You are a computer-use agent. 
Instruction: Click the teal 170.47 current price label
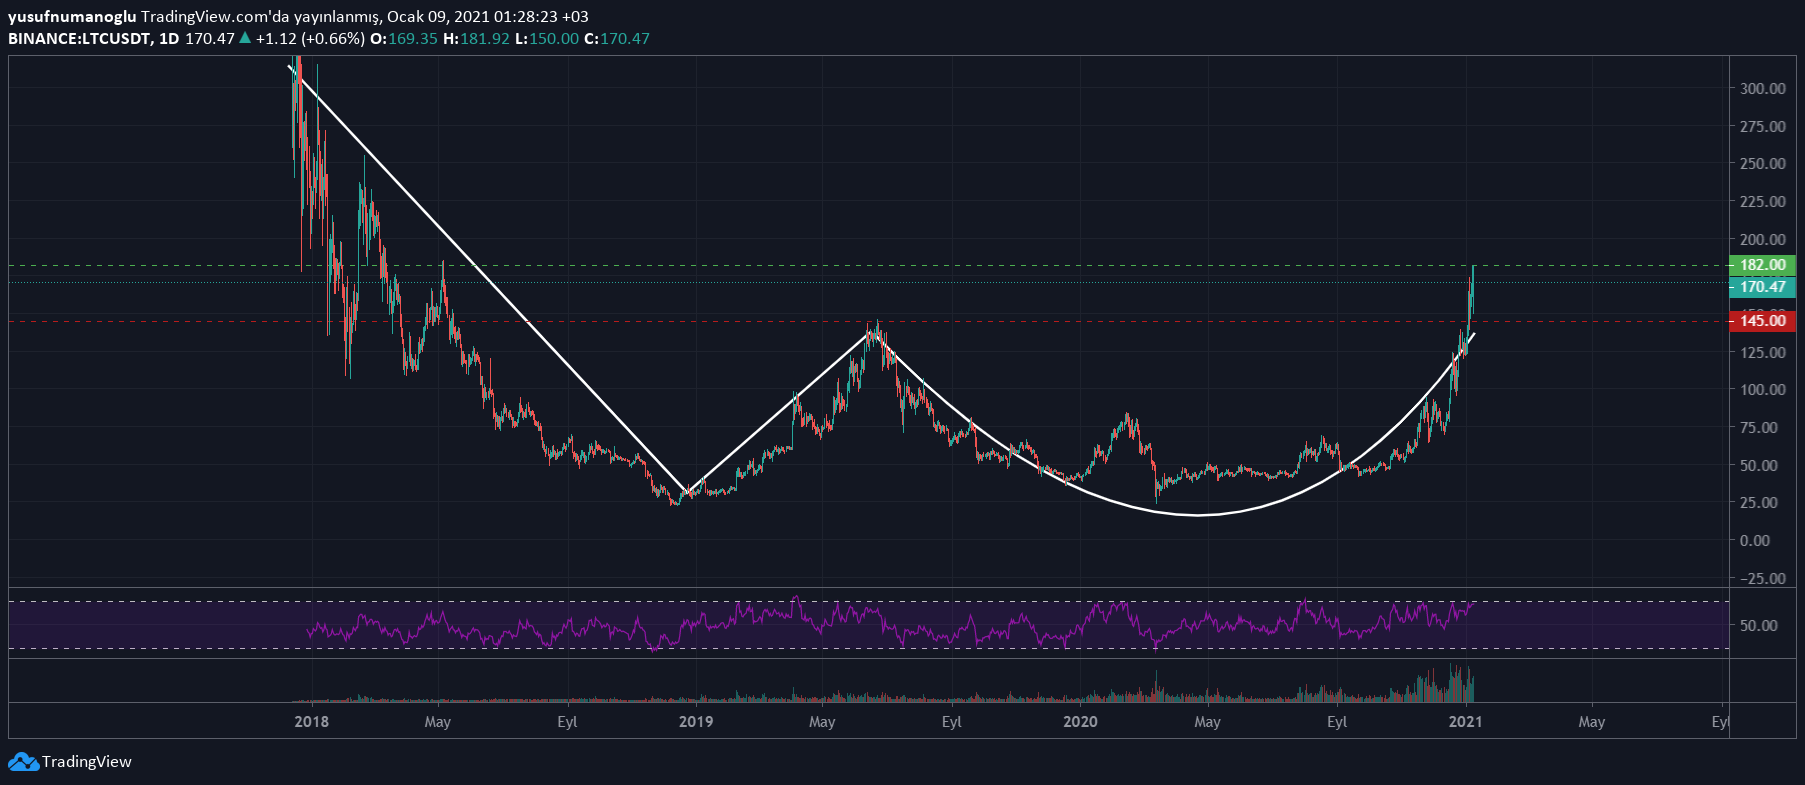1762,287
